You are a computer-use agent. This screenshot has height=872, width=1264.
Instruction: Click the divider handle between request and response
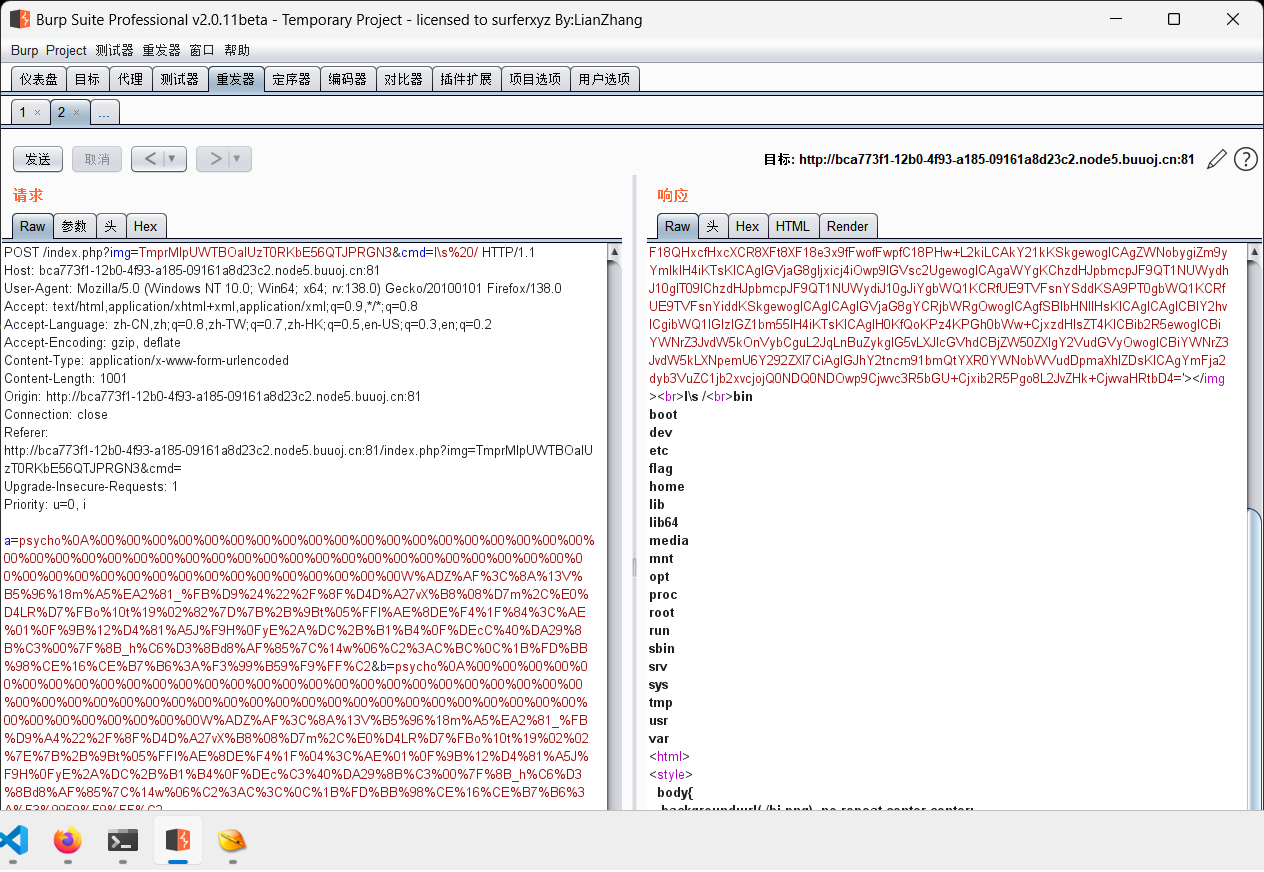(634, 567)
